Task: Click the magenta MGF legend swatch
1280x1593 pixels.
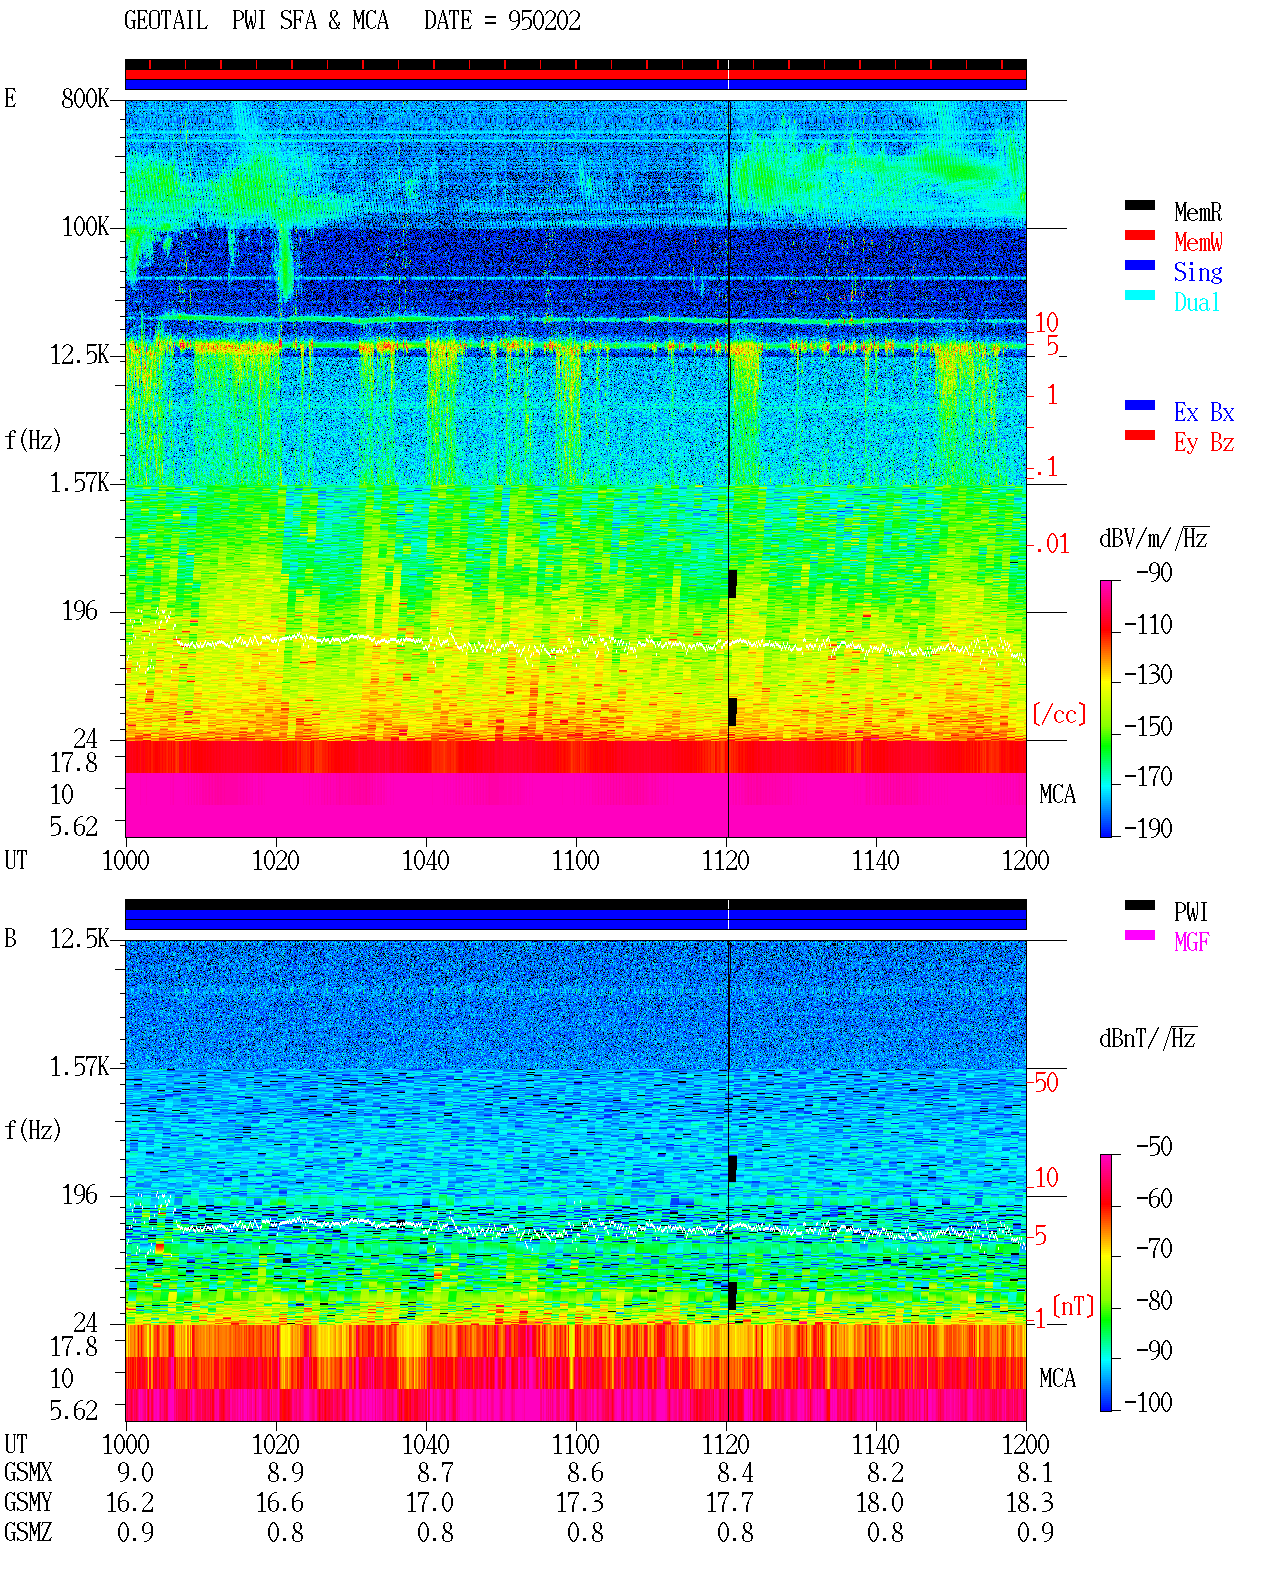Action: [1139, 935]
